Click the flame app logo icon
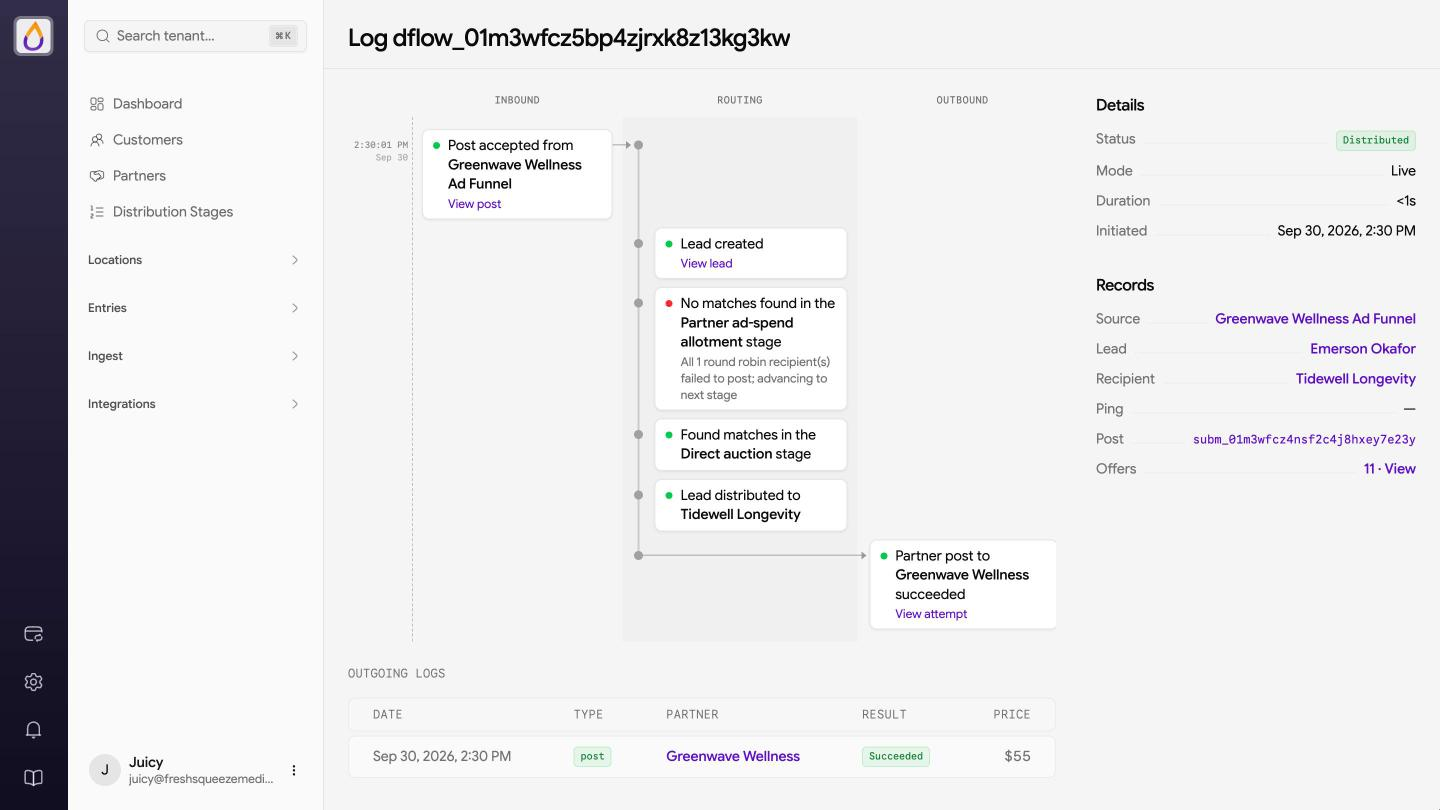 pyautogui.click(x=34, y=36)
